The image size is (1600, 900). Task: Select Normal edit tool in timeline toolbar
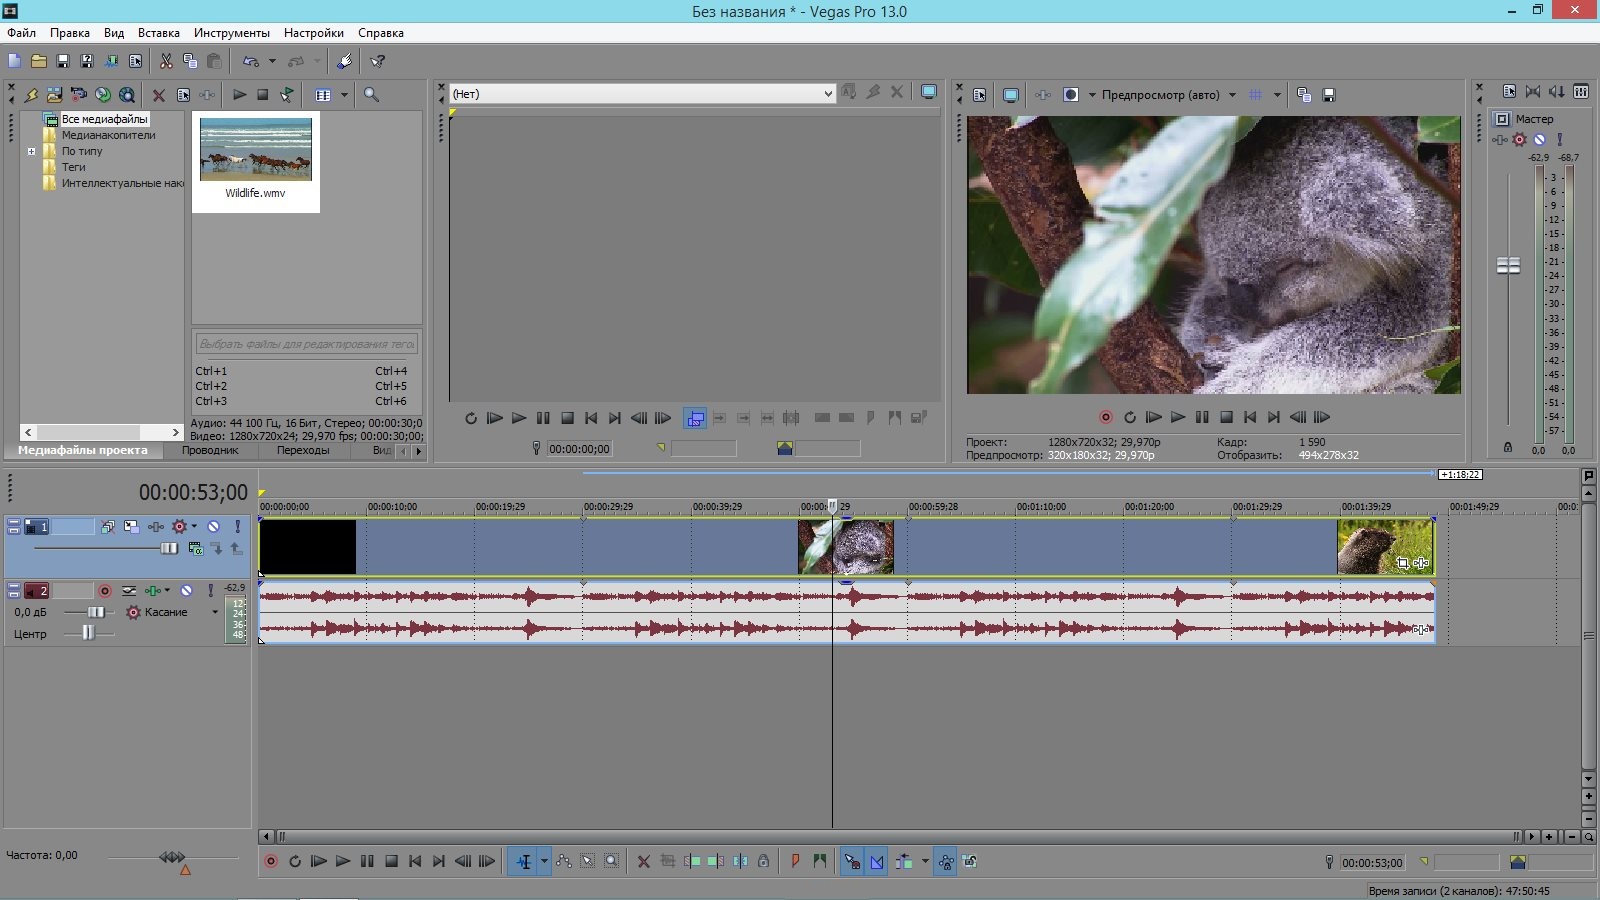524,861
